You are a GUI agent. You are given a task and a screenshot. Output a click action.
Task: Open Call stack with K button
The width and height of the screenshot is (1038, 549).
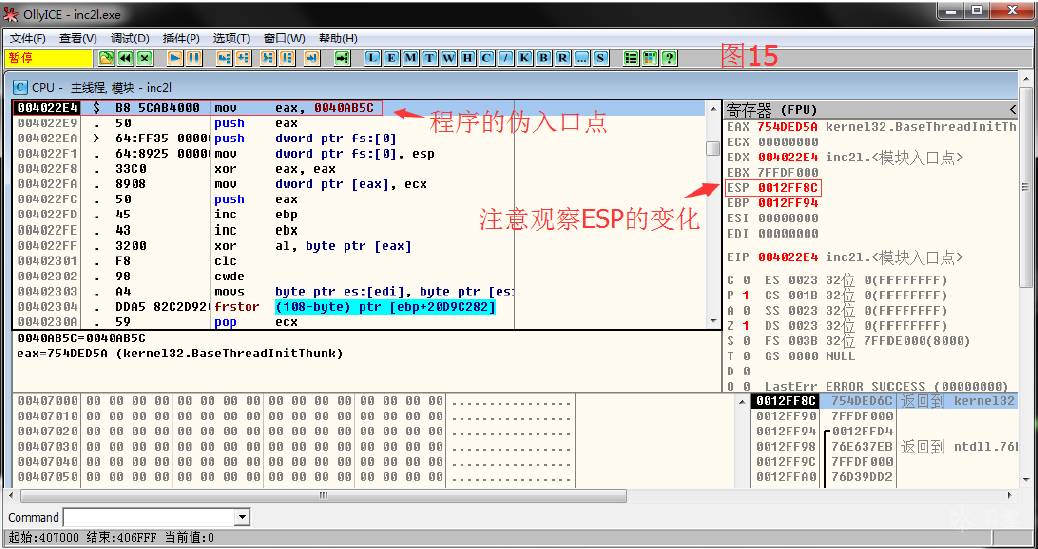(524, 58)
